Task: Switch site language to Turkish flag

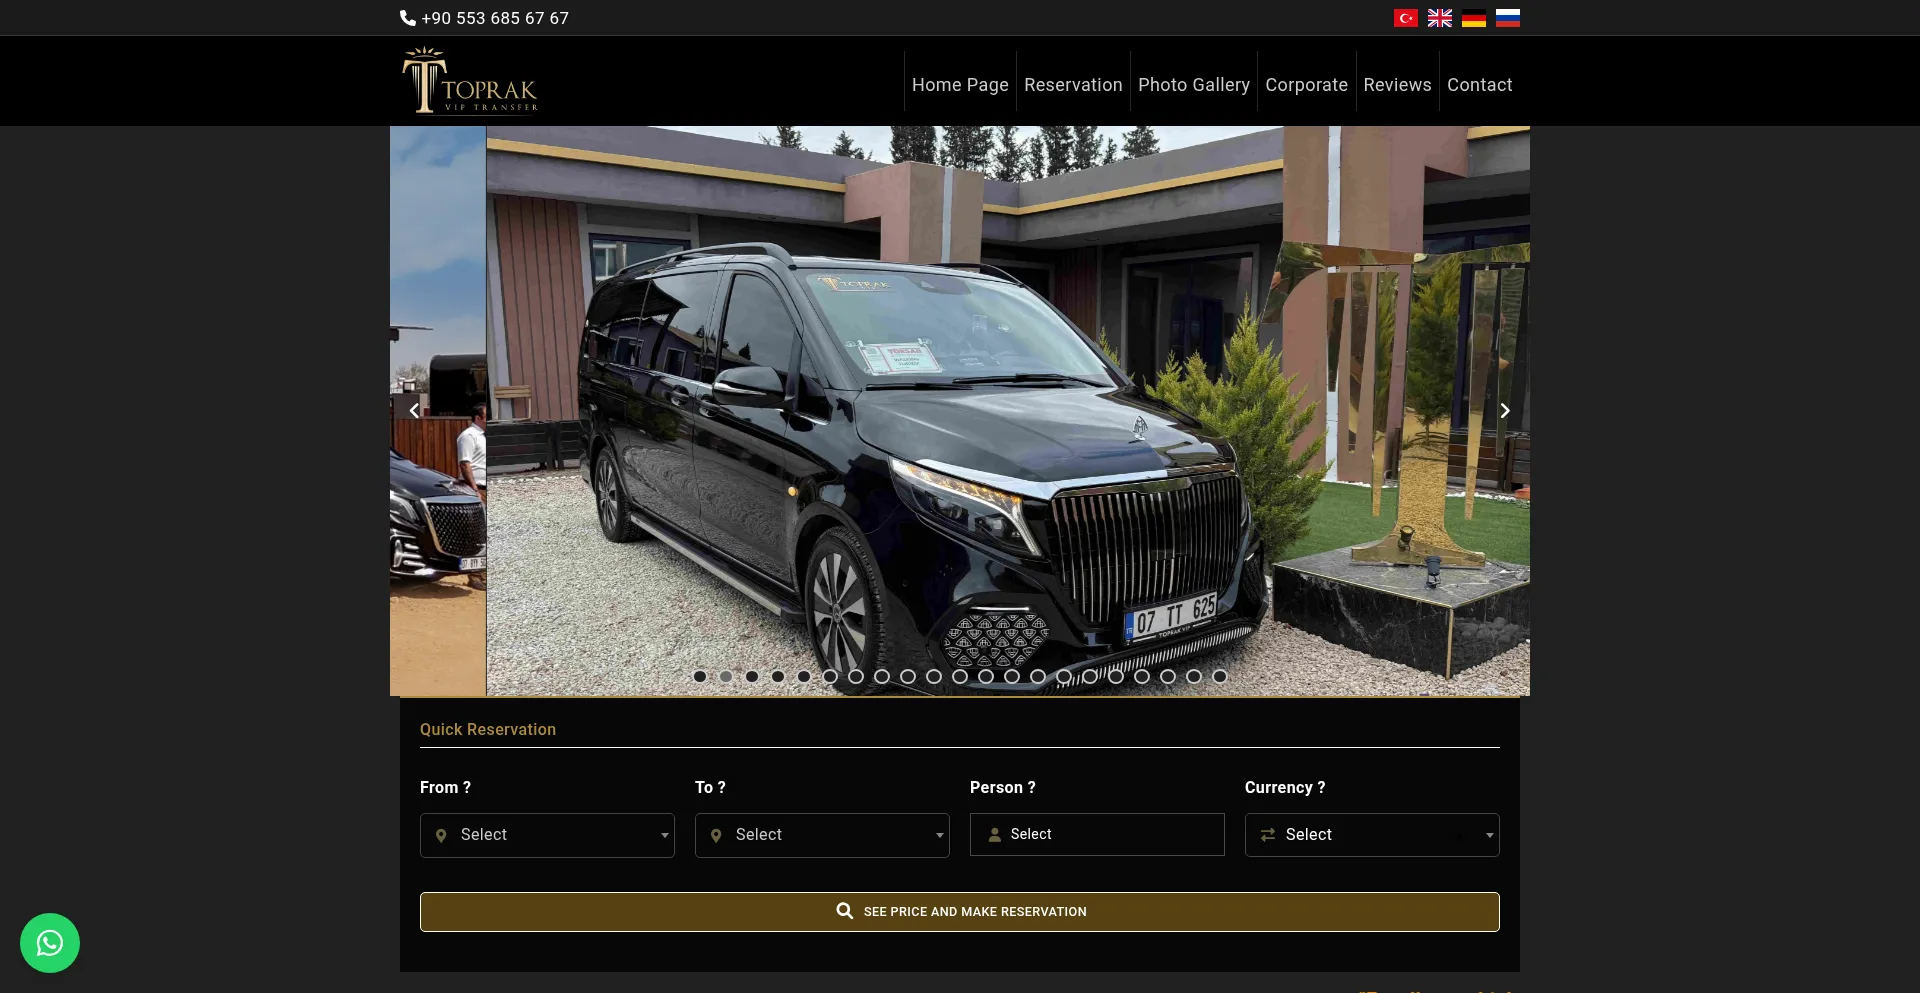Action: (x=1405, y=18)
